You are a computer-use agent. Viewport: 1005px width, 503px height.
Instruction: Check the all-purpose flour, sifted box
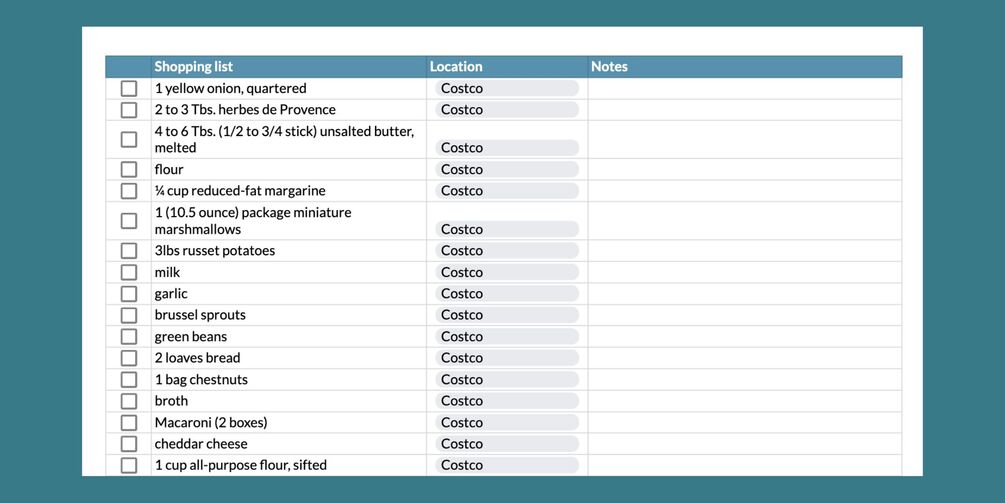click(129, 465)
